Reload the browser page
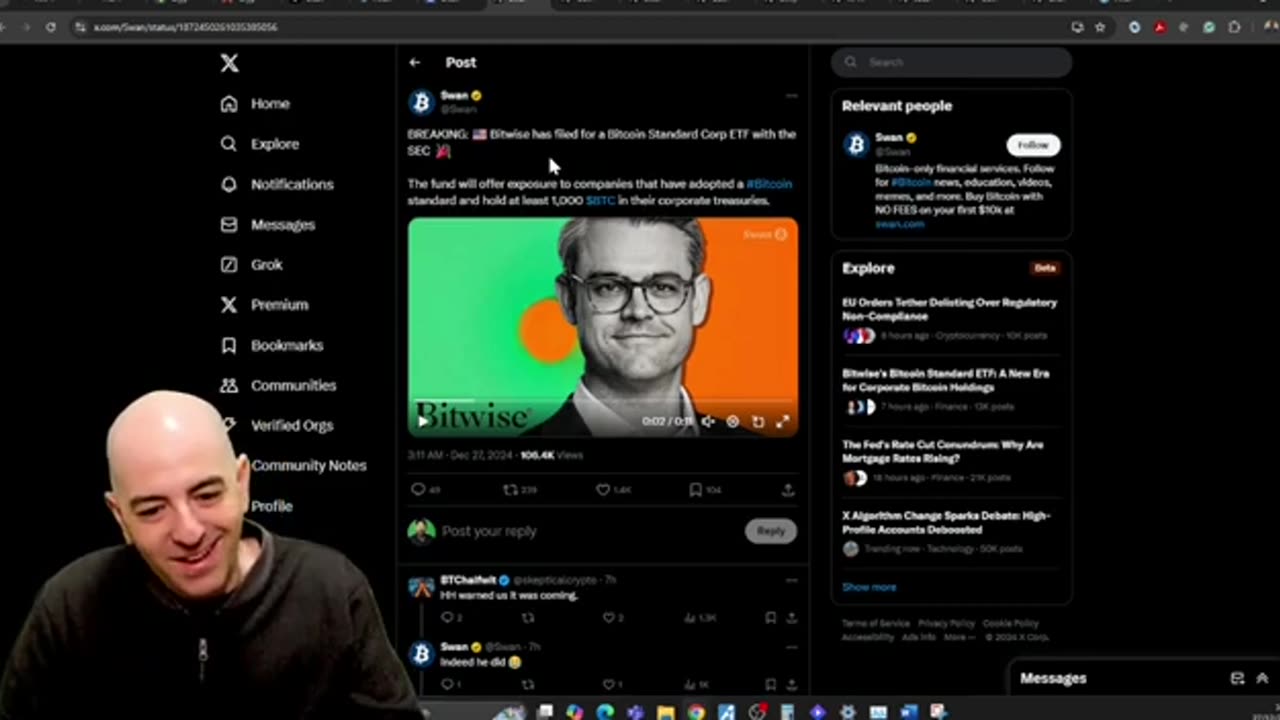 50,27
